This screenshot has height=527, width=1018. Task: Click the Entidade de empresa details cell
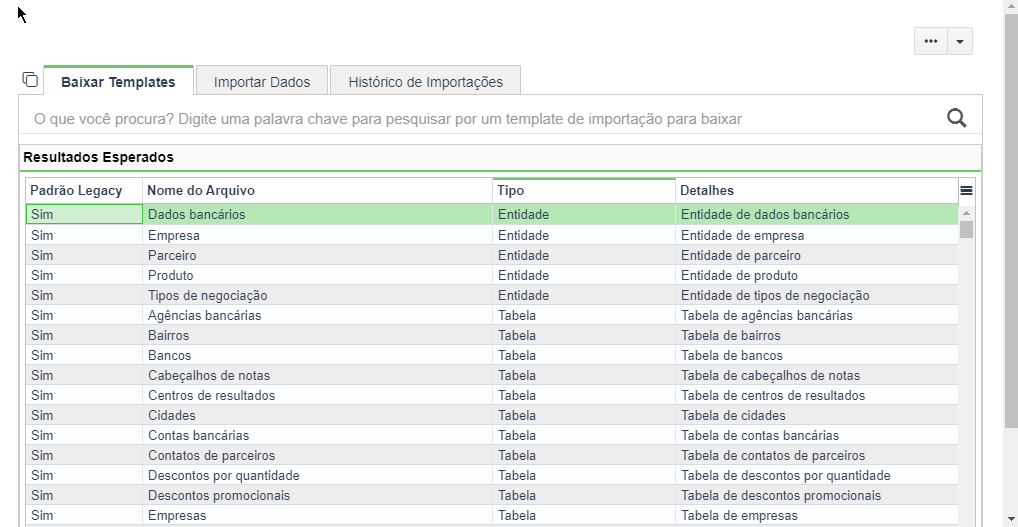817,235
